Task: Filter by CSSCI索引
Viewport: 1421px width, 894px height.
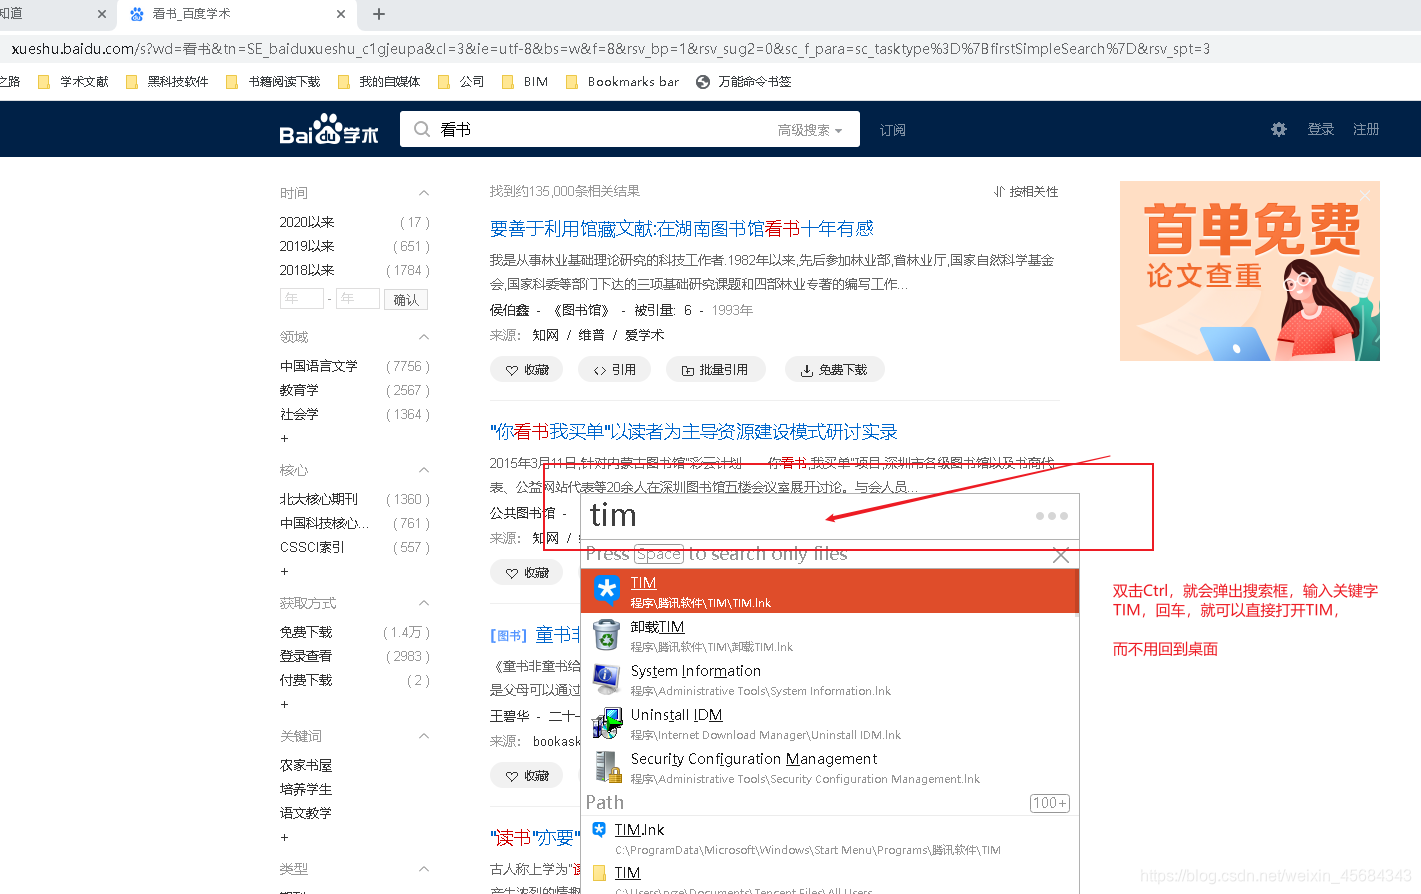Action: [312, 547]
